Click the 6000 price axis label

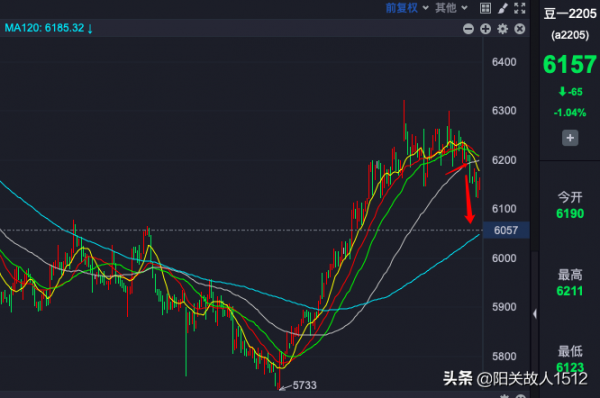point(504,258)
